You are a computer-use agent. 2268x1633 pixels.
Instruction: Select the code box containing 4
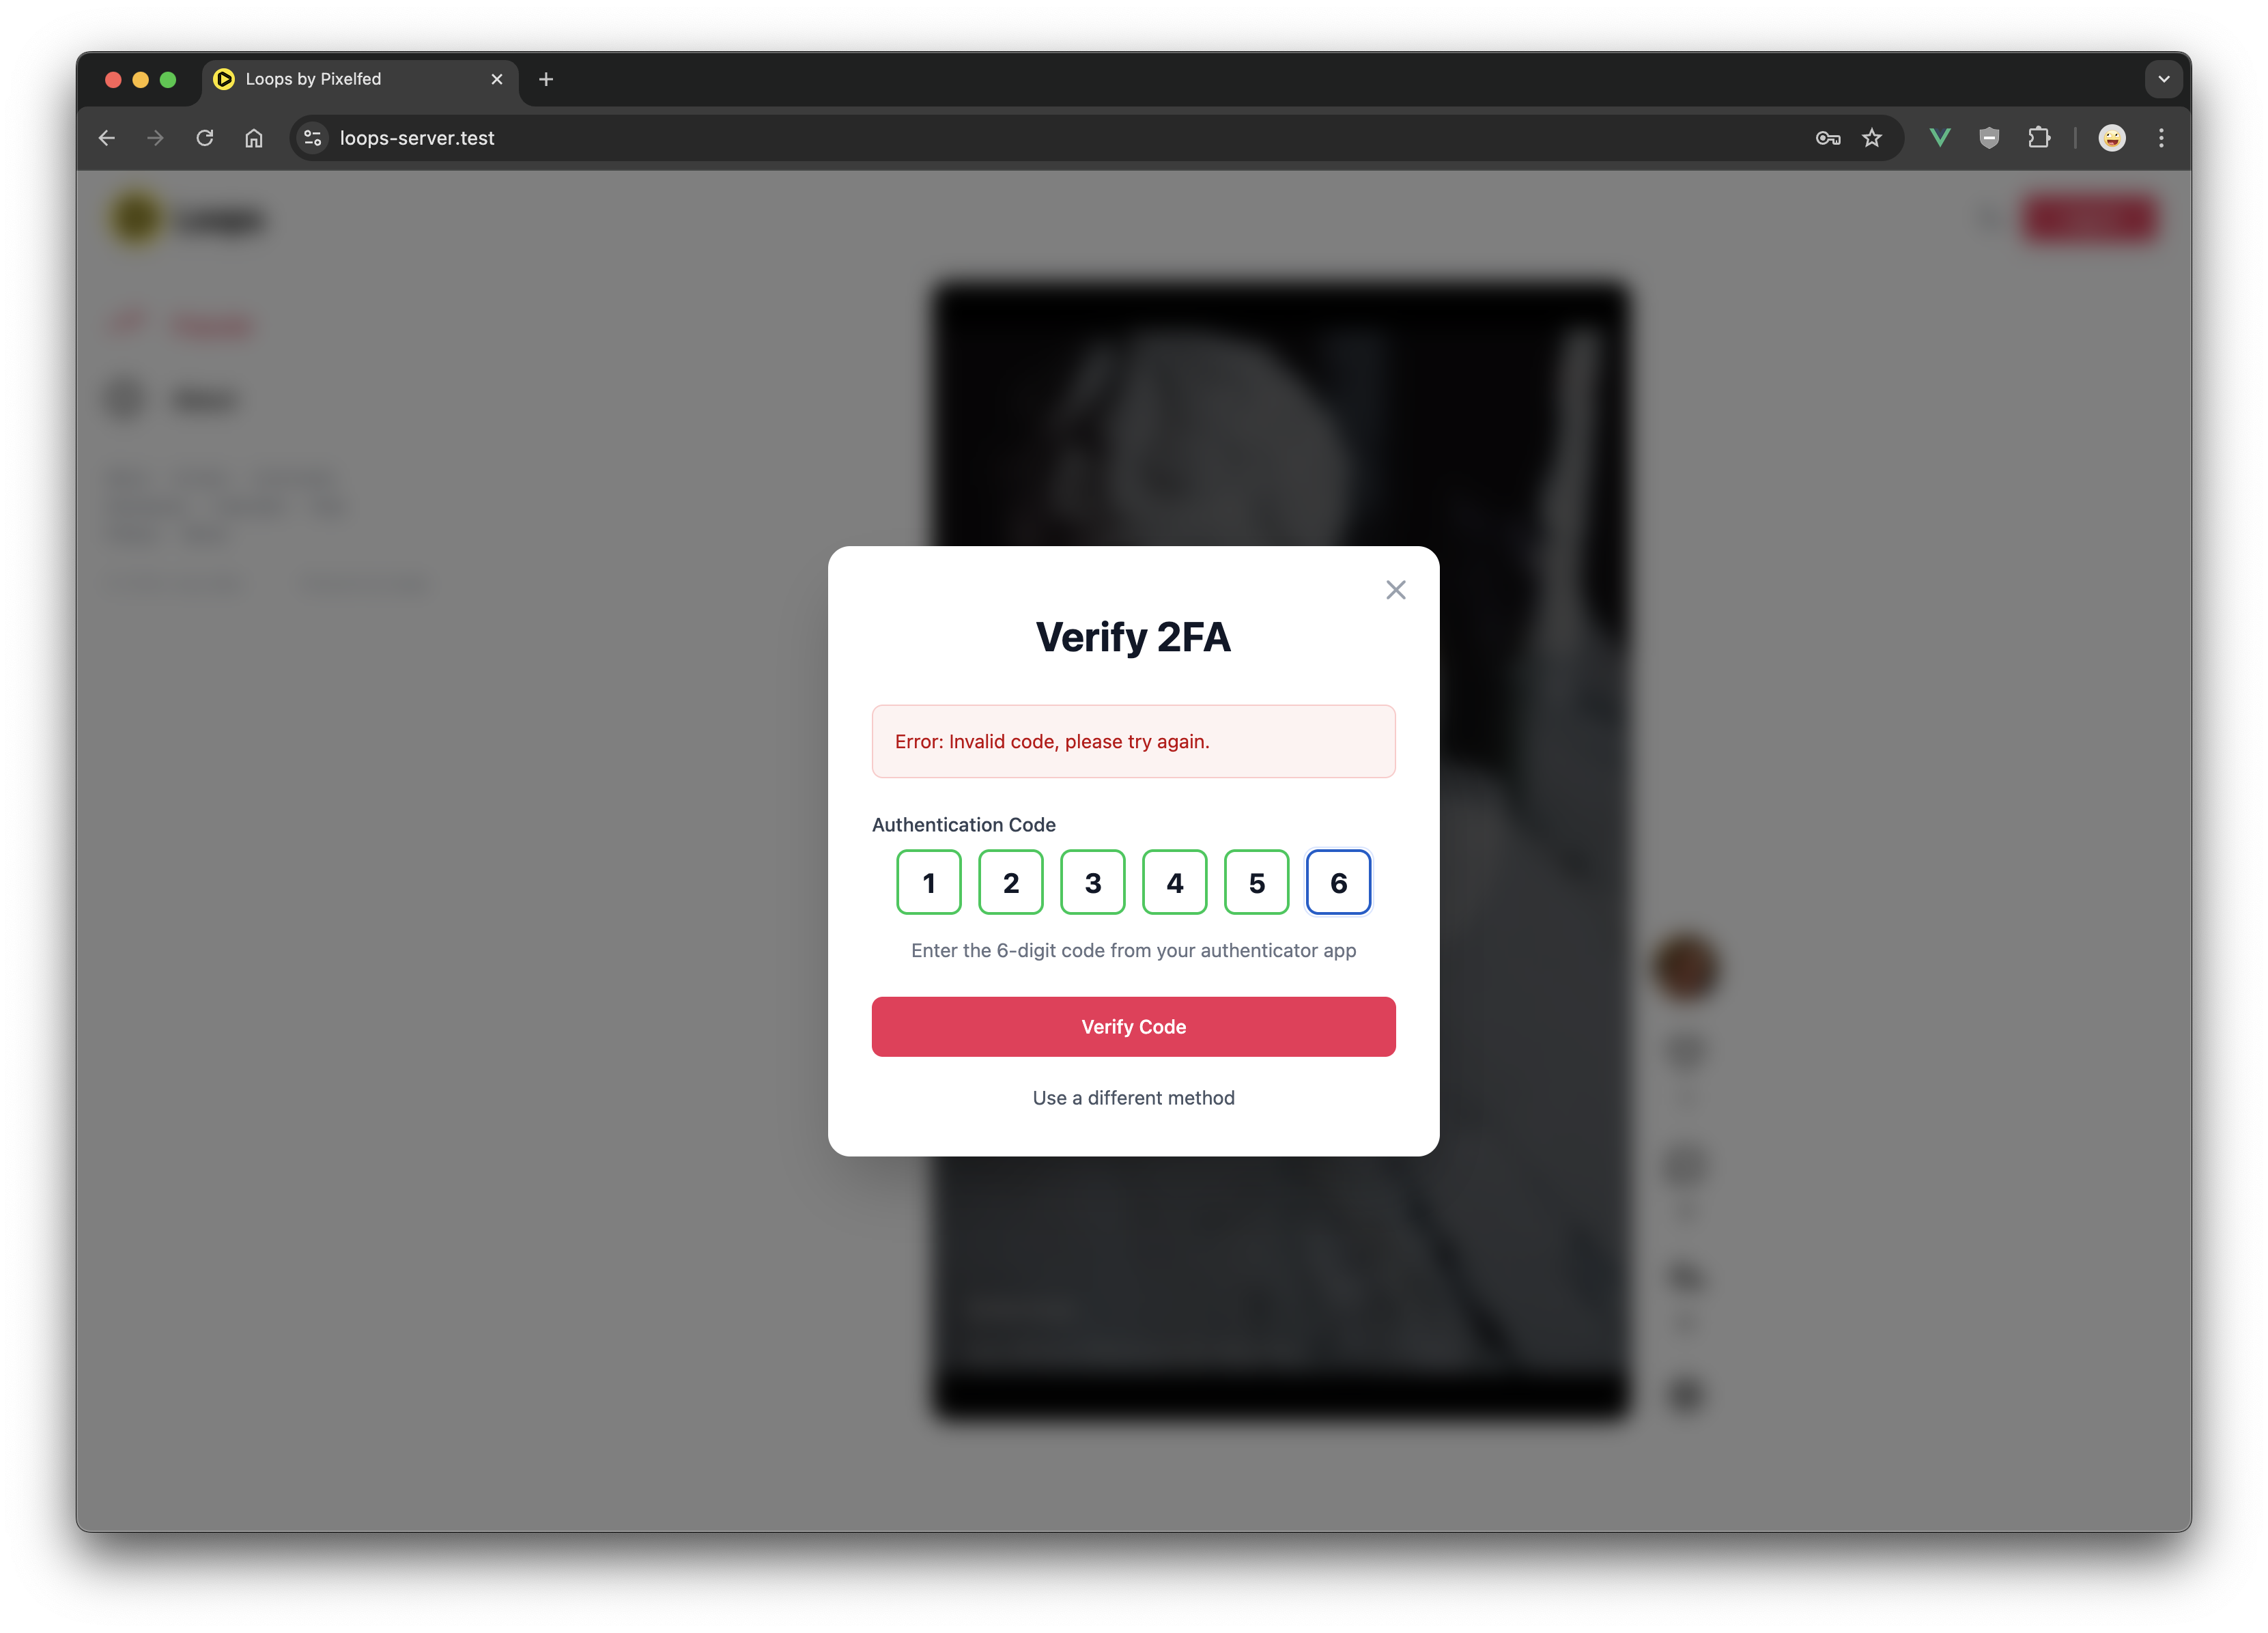(1174, 882)
